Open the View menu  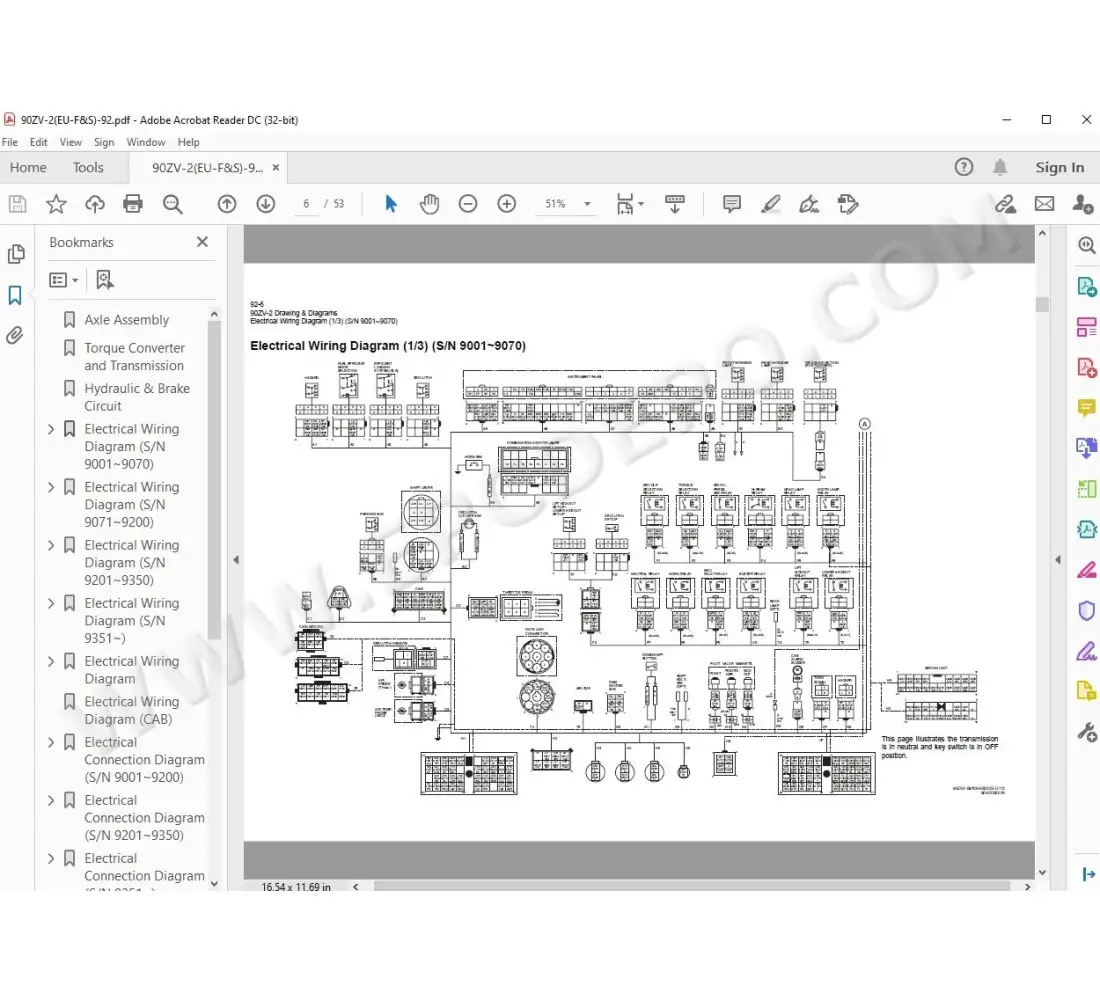(71, 142)
